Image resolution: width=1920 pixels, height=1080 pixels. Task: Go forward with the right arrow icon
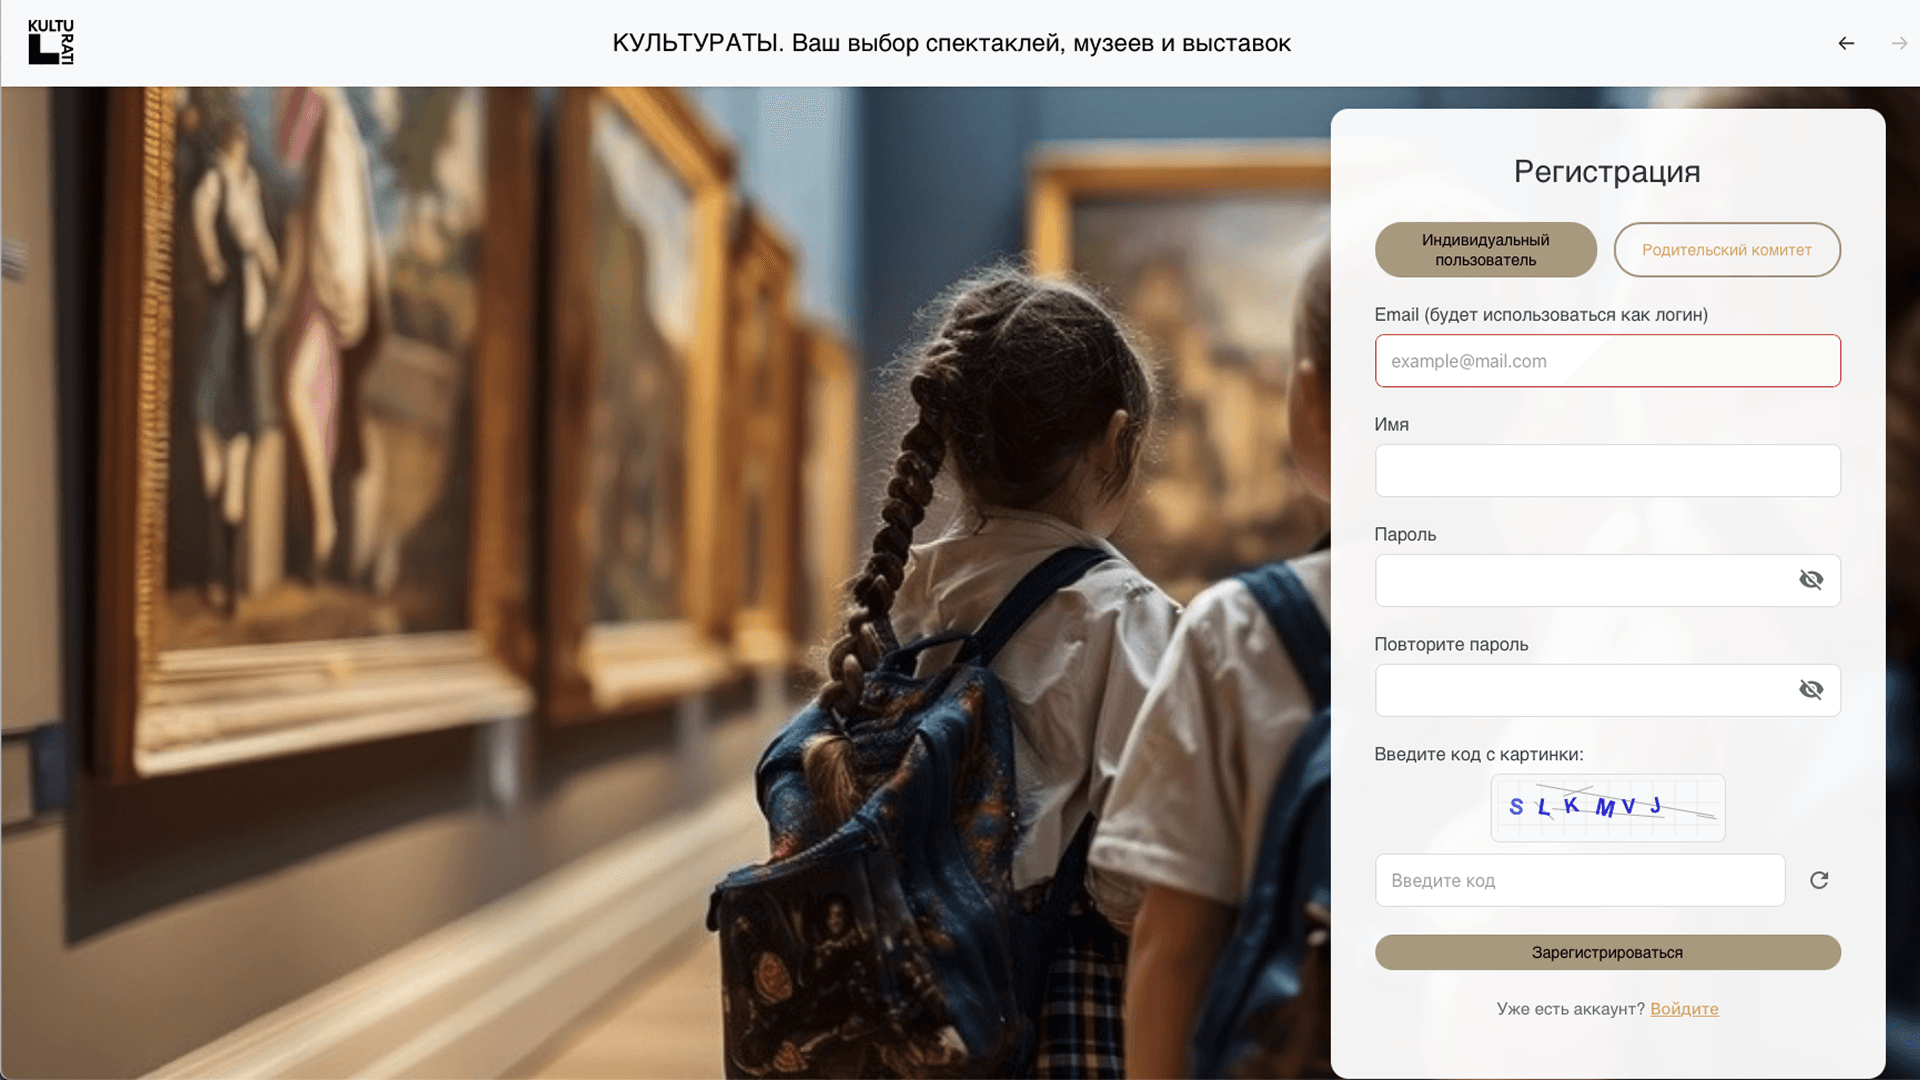click(1899, 43)
